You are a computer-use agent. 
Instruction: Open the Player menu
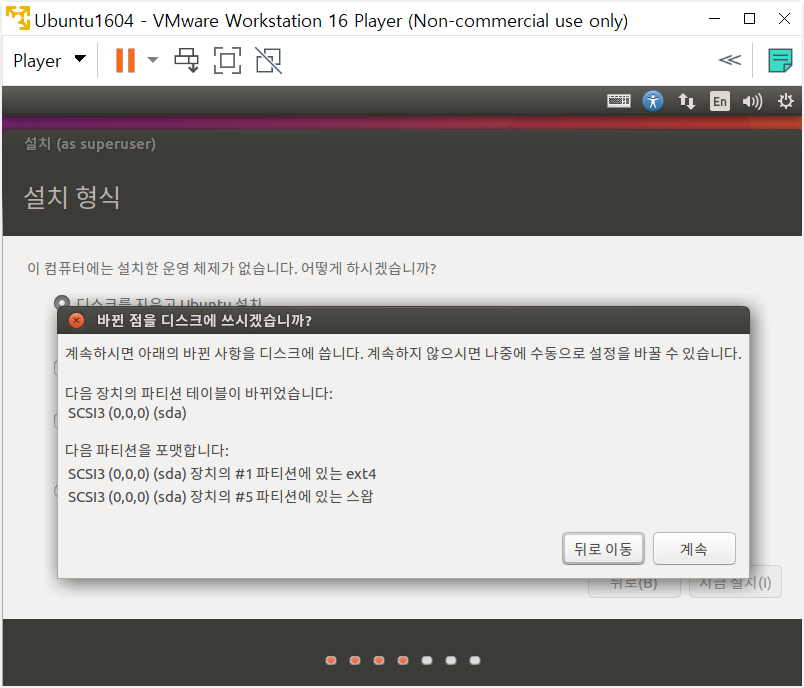coord(49,60)
